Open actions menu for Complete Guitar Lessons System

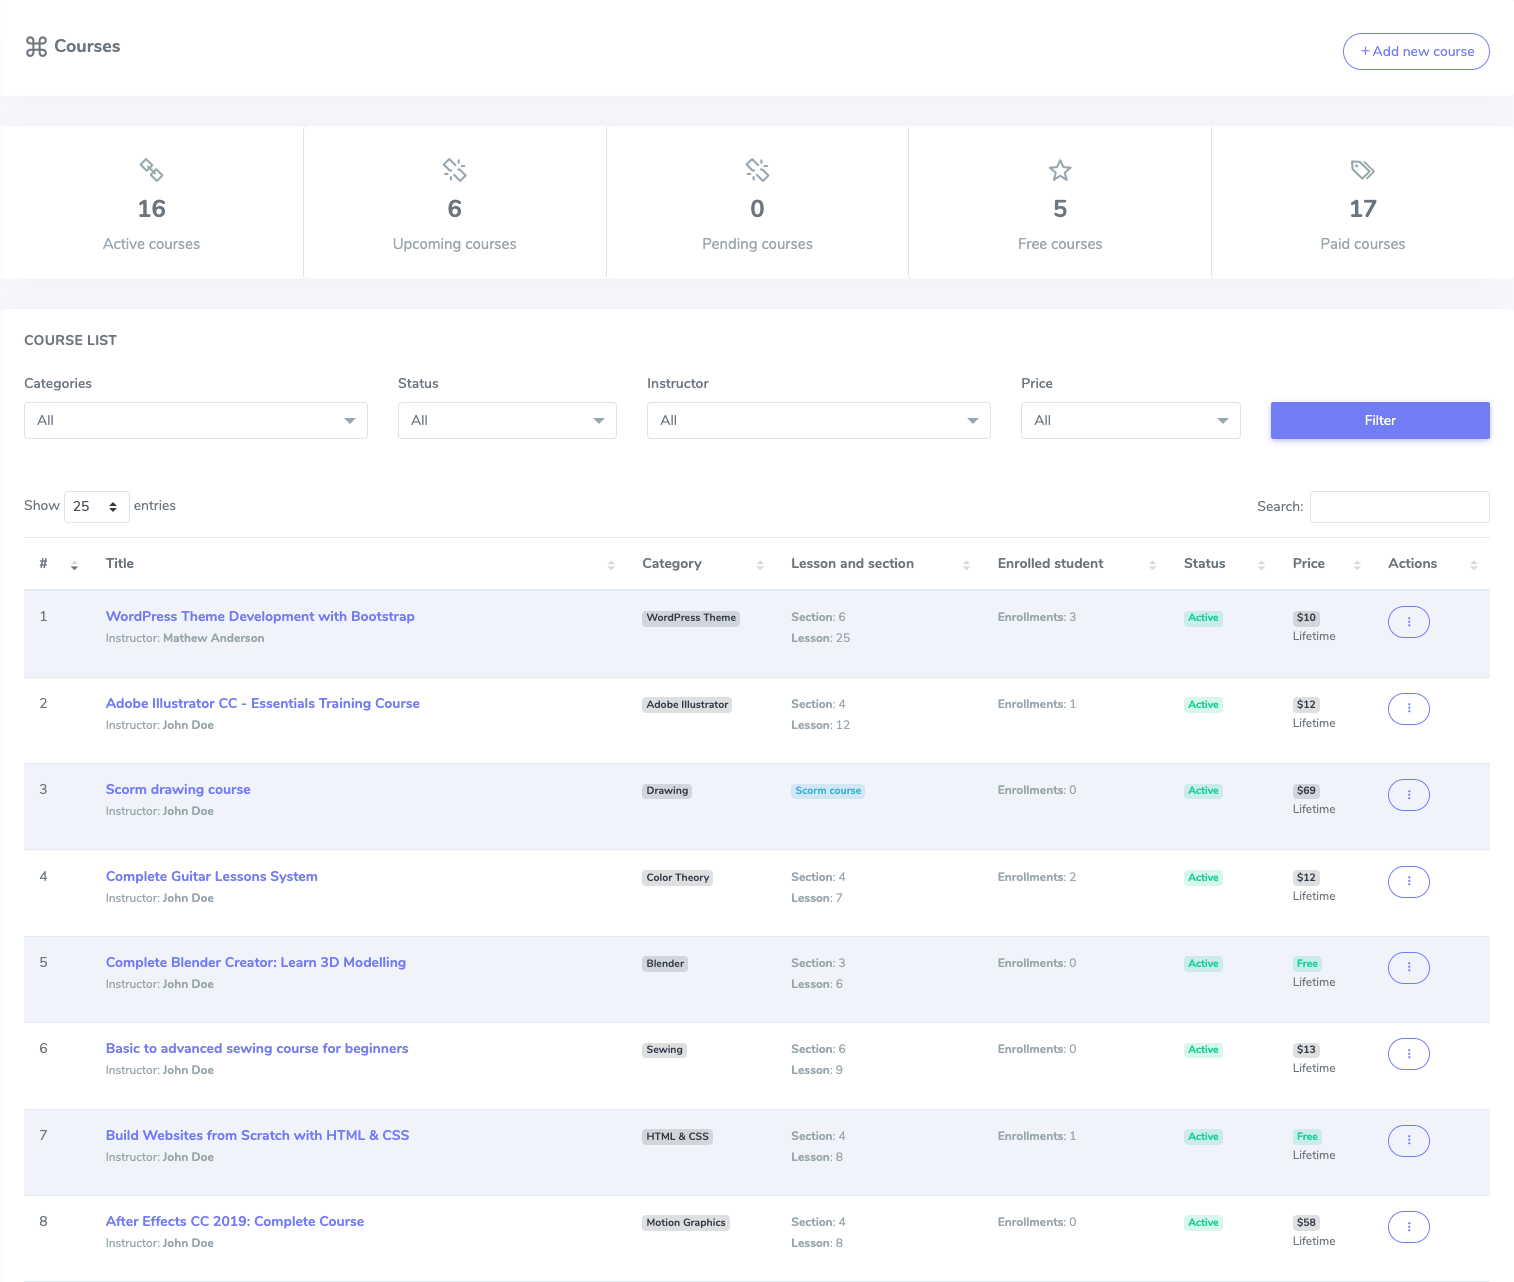click(1408, 882)
